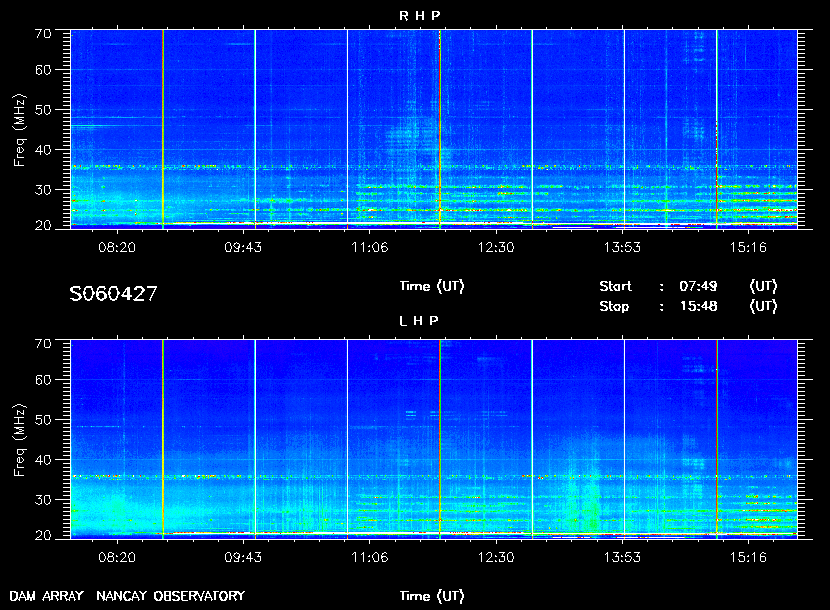The width and height of the screenshot is (830, 610).
Task: Click the L H P plot title
Action: coord(419,321)
